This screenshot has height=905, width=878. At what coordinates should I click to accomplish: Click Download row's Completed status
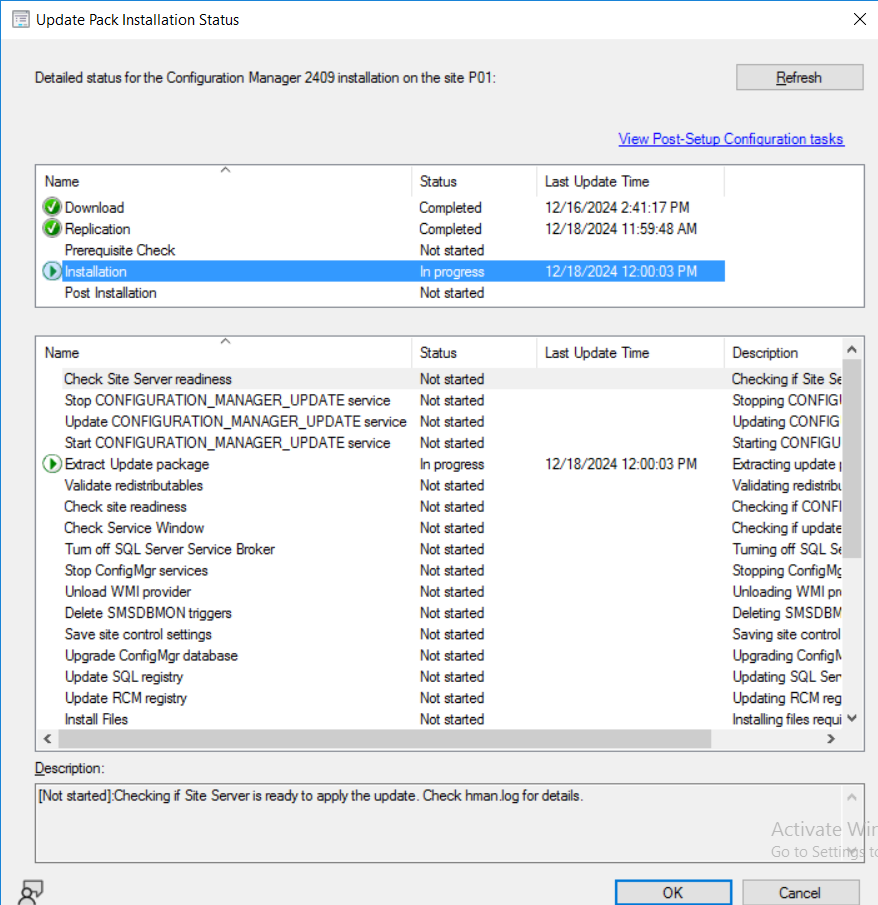coord(450,207)
